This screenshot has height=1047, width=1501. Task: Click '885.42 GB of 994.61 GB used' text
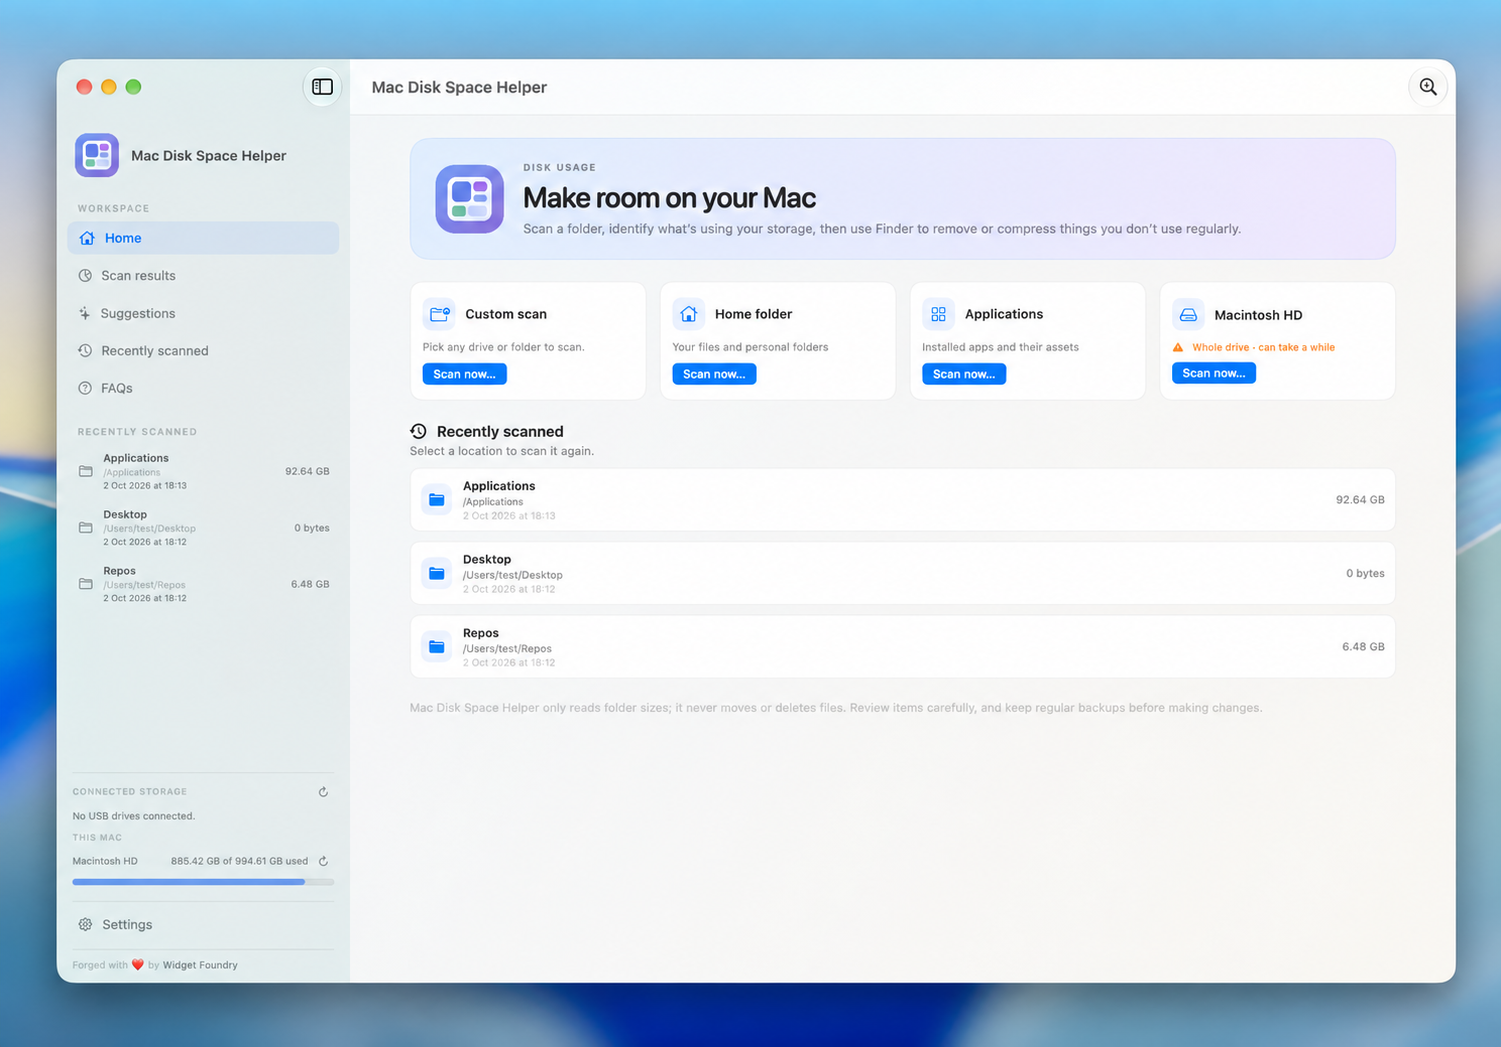(x=239, y=861)
